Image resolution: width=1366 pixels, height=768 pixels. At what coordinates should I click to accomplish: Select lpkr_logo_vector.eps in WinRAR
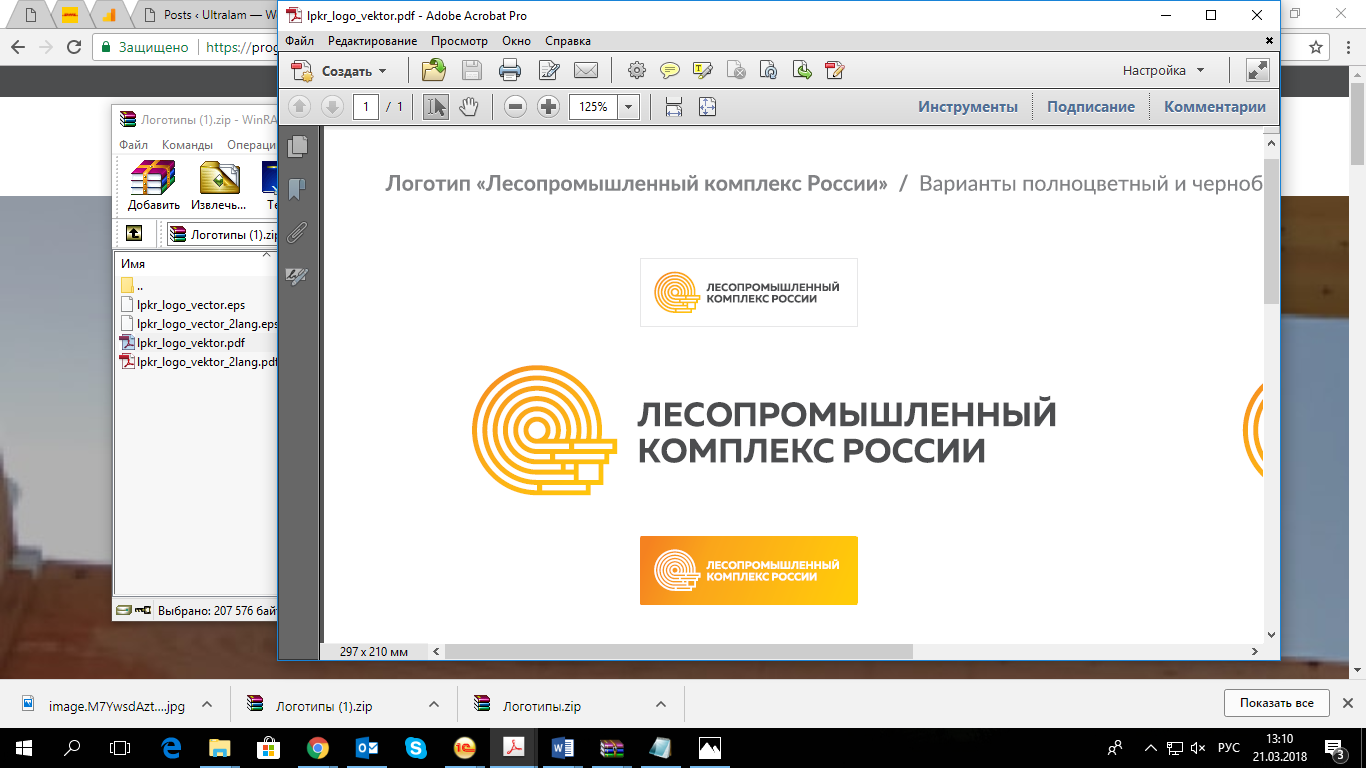click(x=191, y=305)
